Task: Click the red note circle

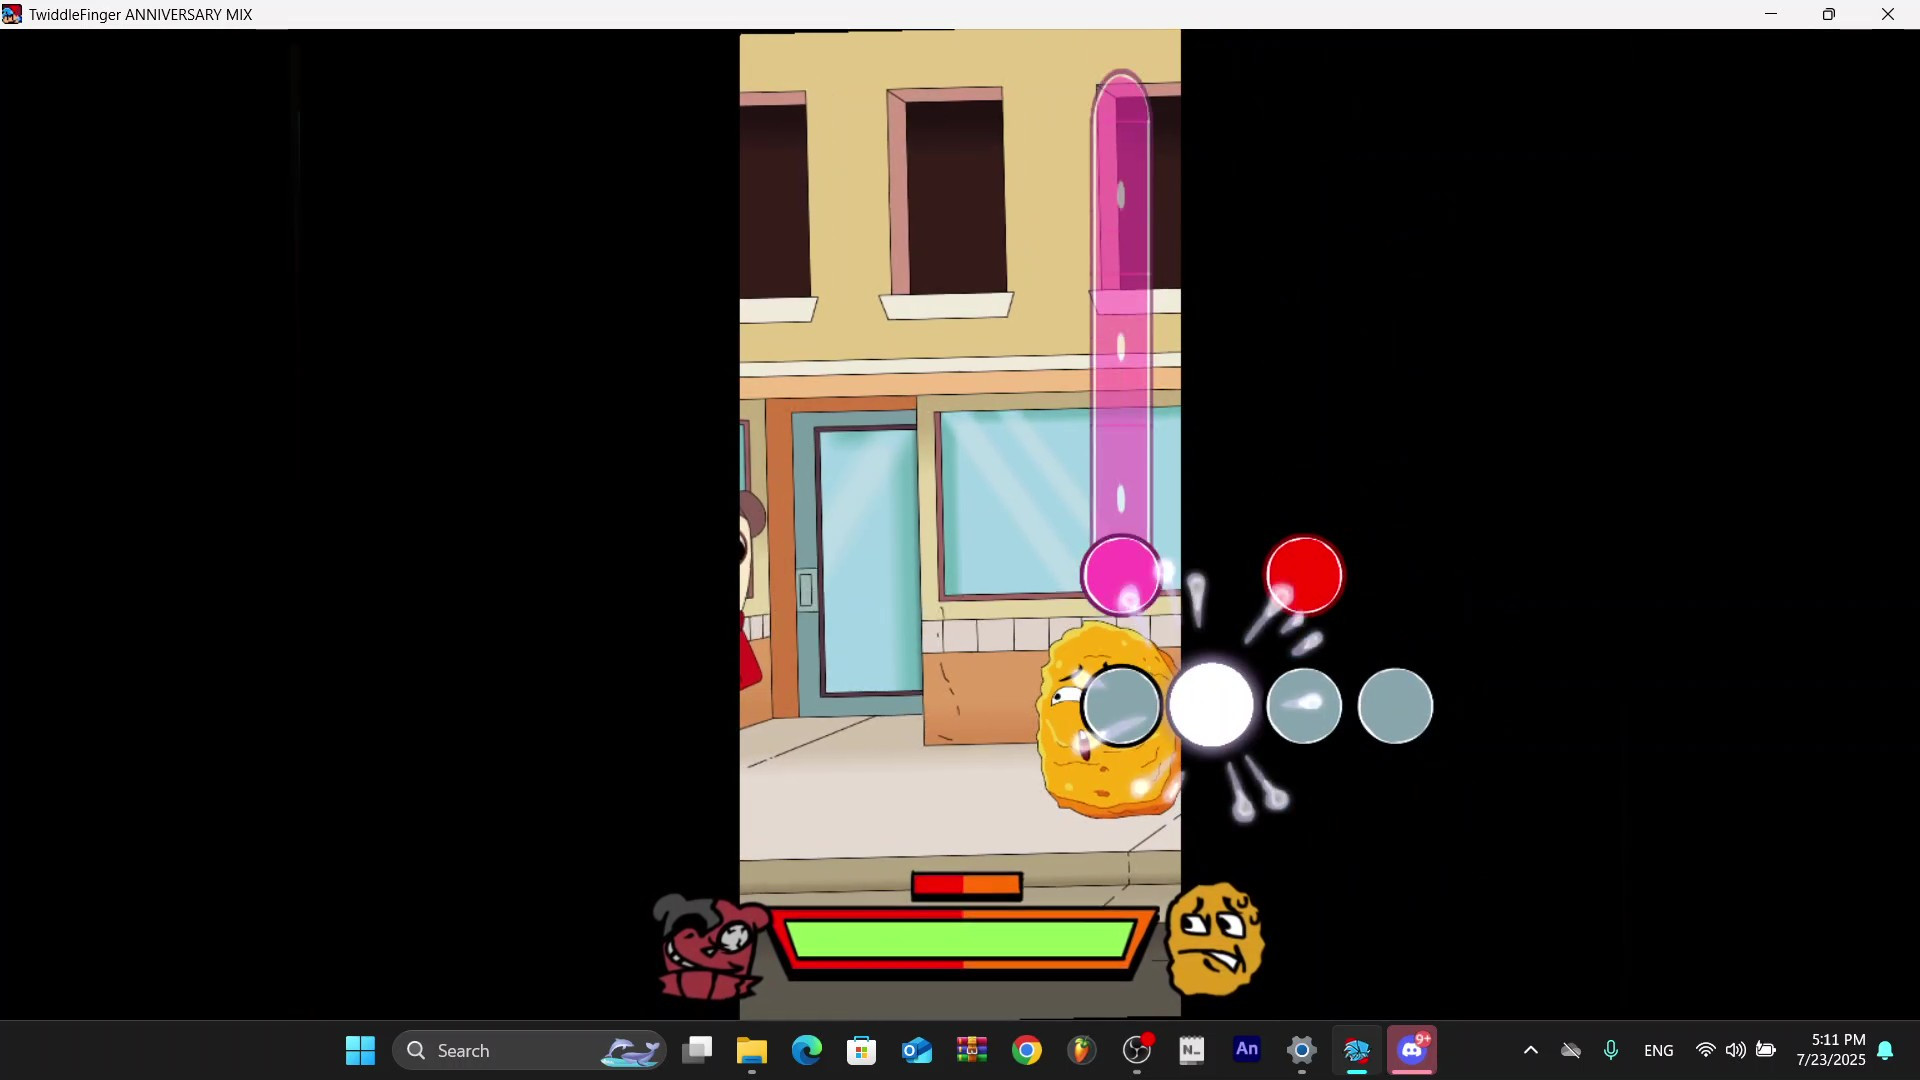Action: click(x=1304, y=575)
